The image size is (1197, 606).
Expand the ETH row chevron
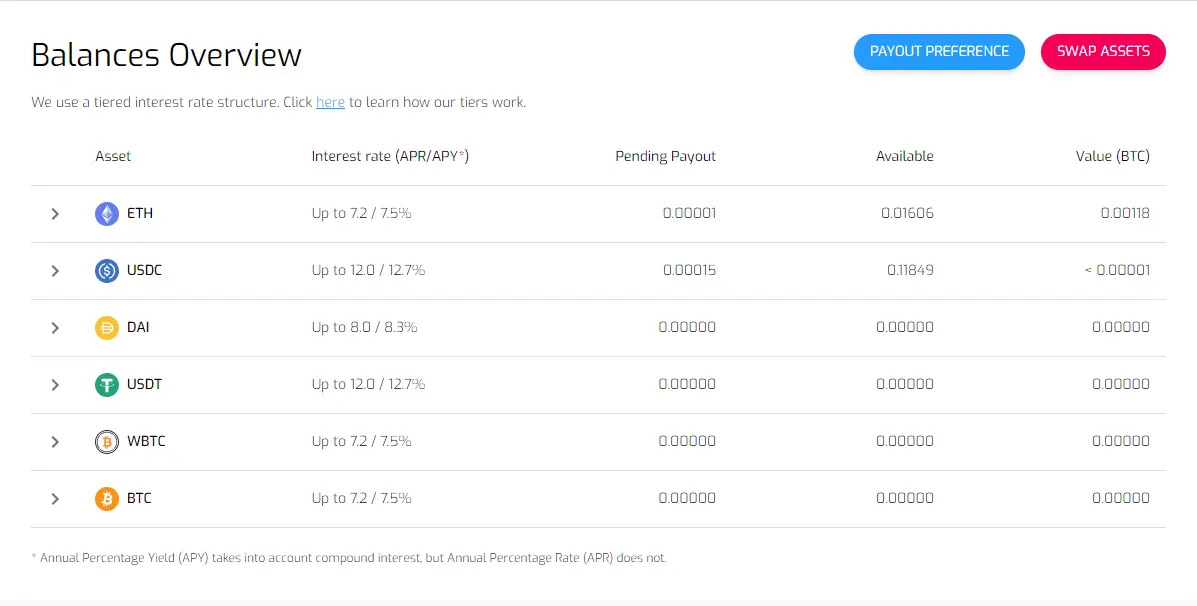coord(55,214)
